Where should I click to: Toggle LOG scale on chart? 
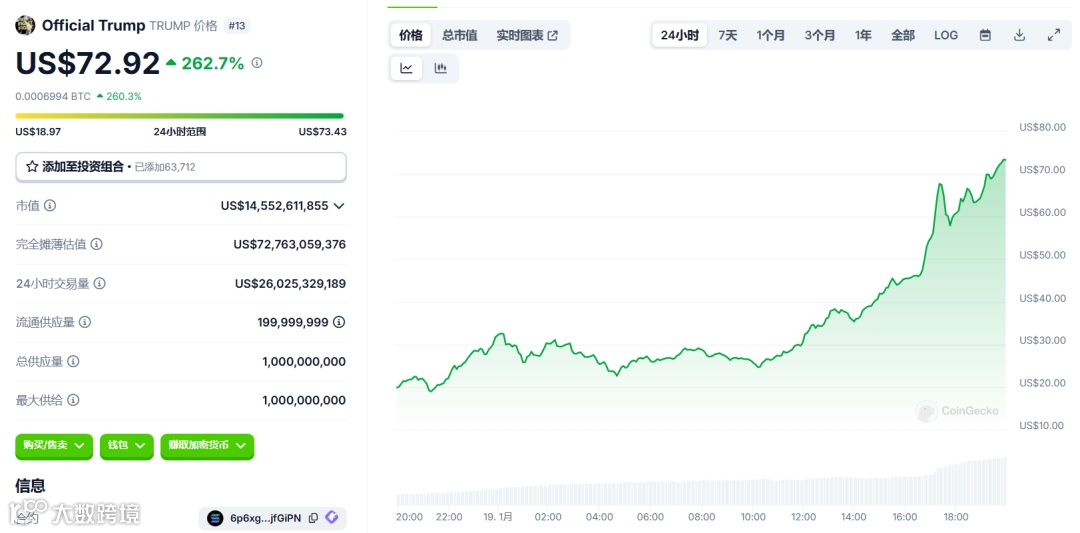coord(945,35)
